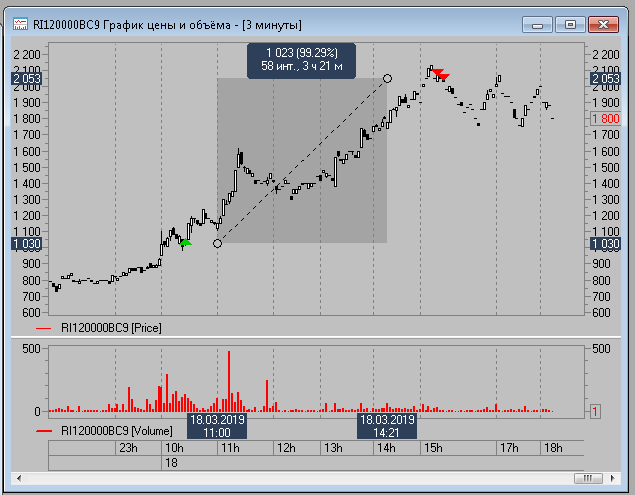
Task: Click the 2 053 label on left axis
Action: [26, 78]
